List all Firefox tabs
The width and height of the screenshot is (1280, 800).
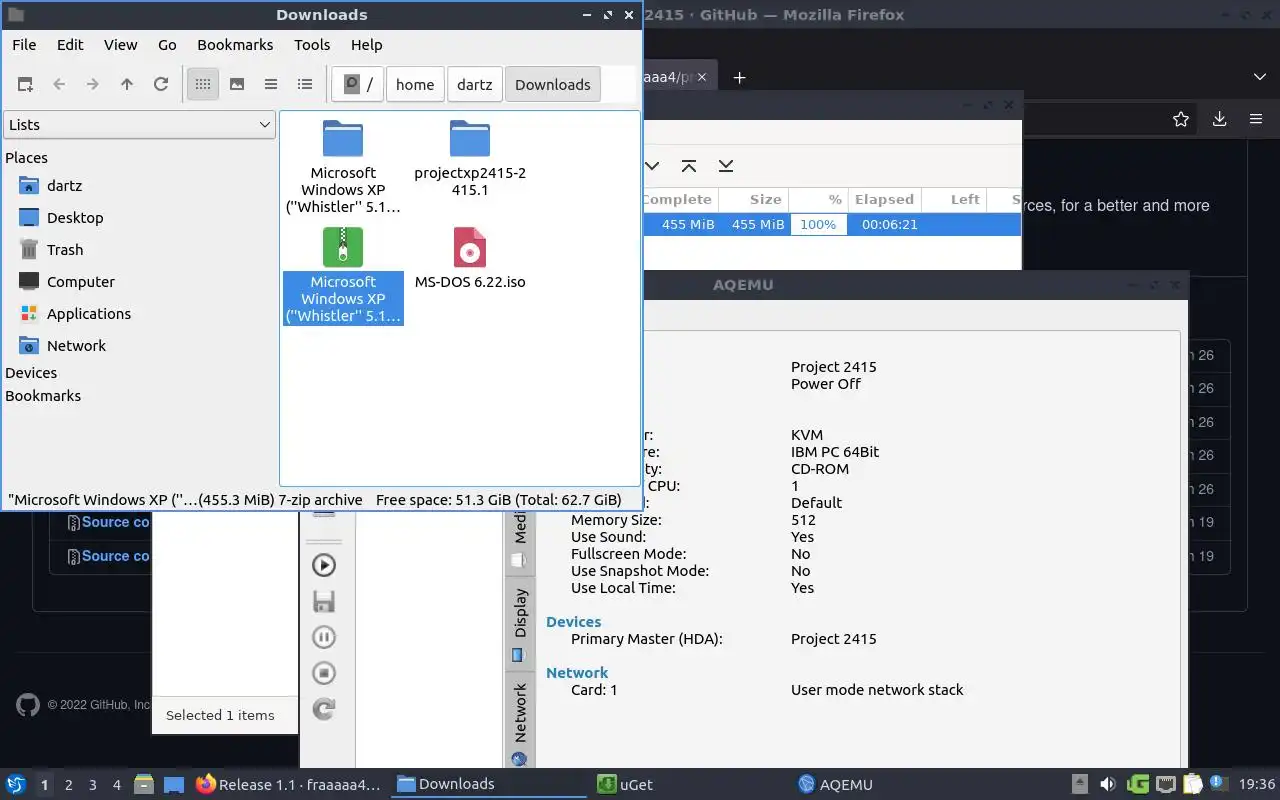1260,78
